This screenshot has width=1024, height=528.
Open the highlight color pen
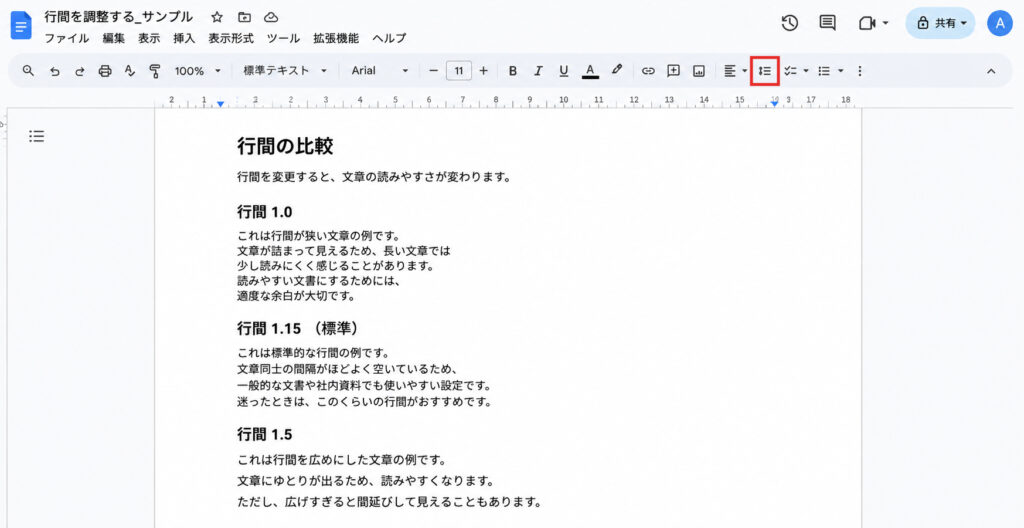[x=617, y=70]
